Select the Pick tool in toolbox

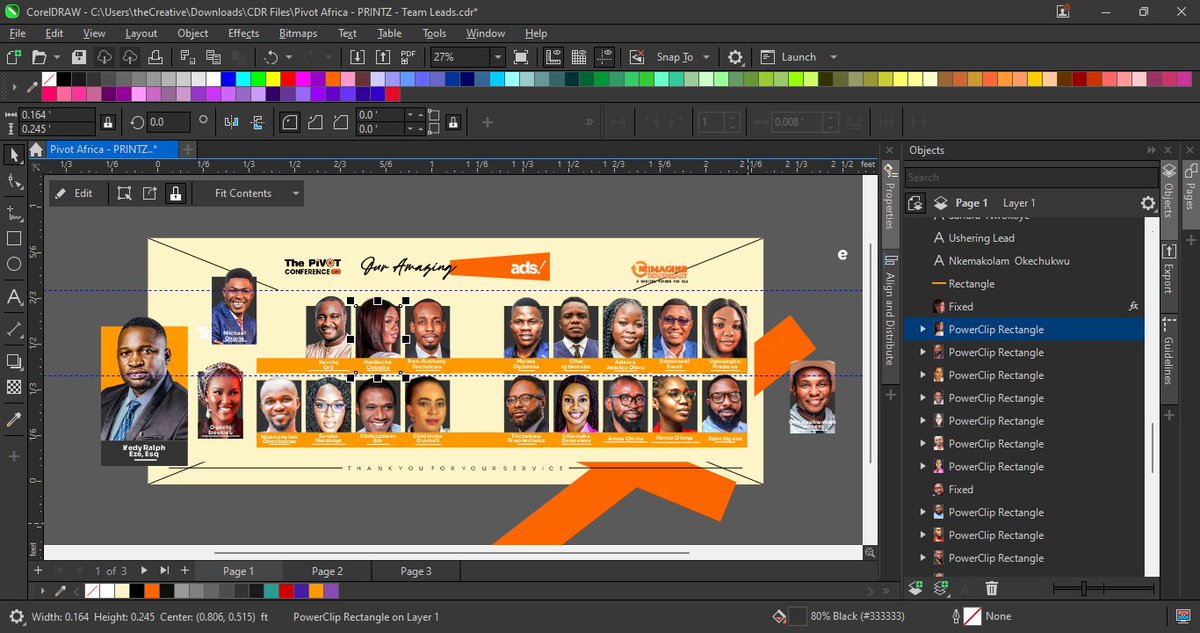14,155
